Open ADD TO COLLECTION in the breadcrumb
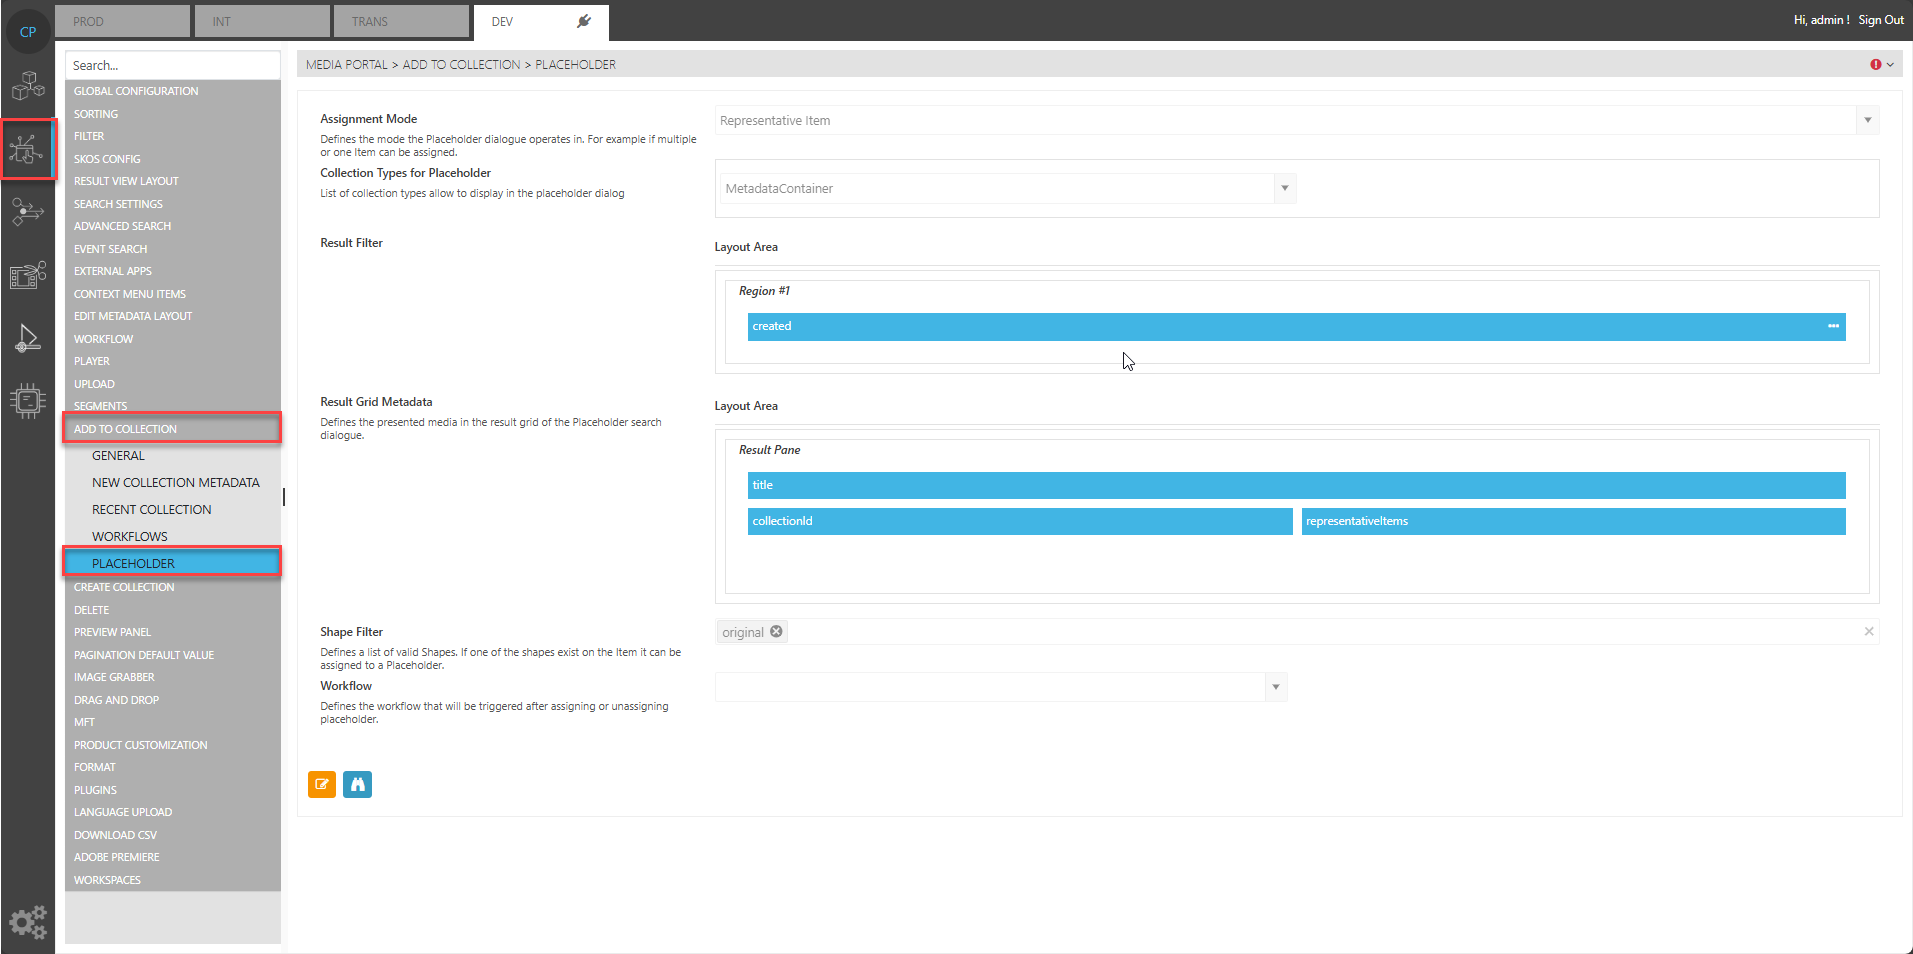 pos(461,65)
